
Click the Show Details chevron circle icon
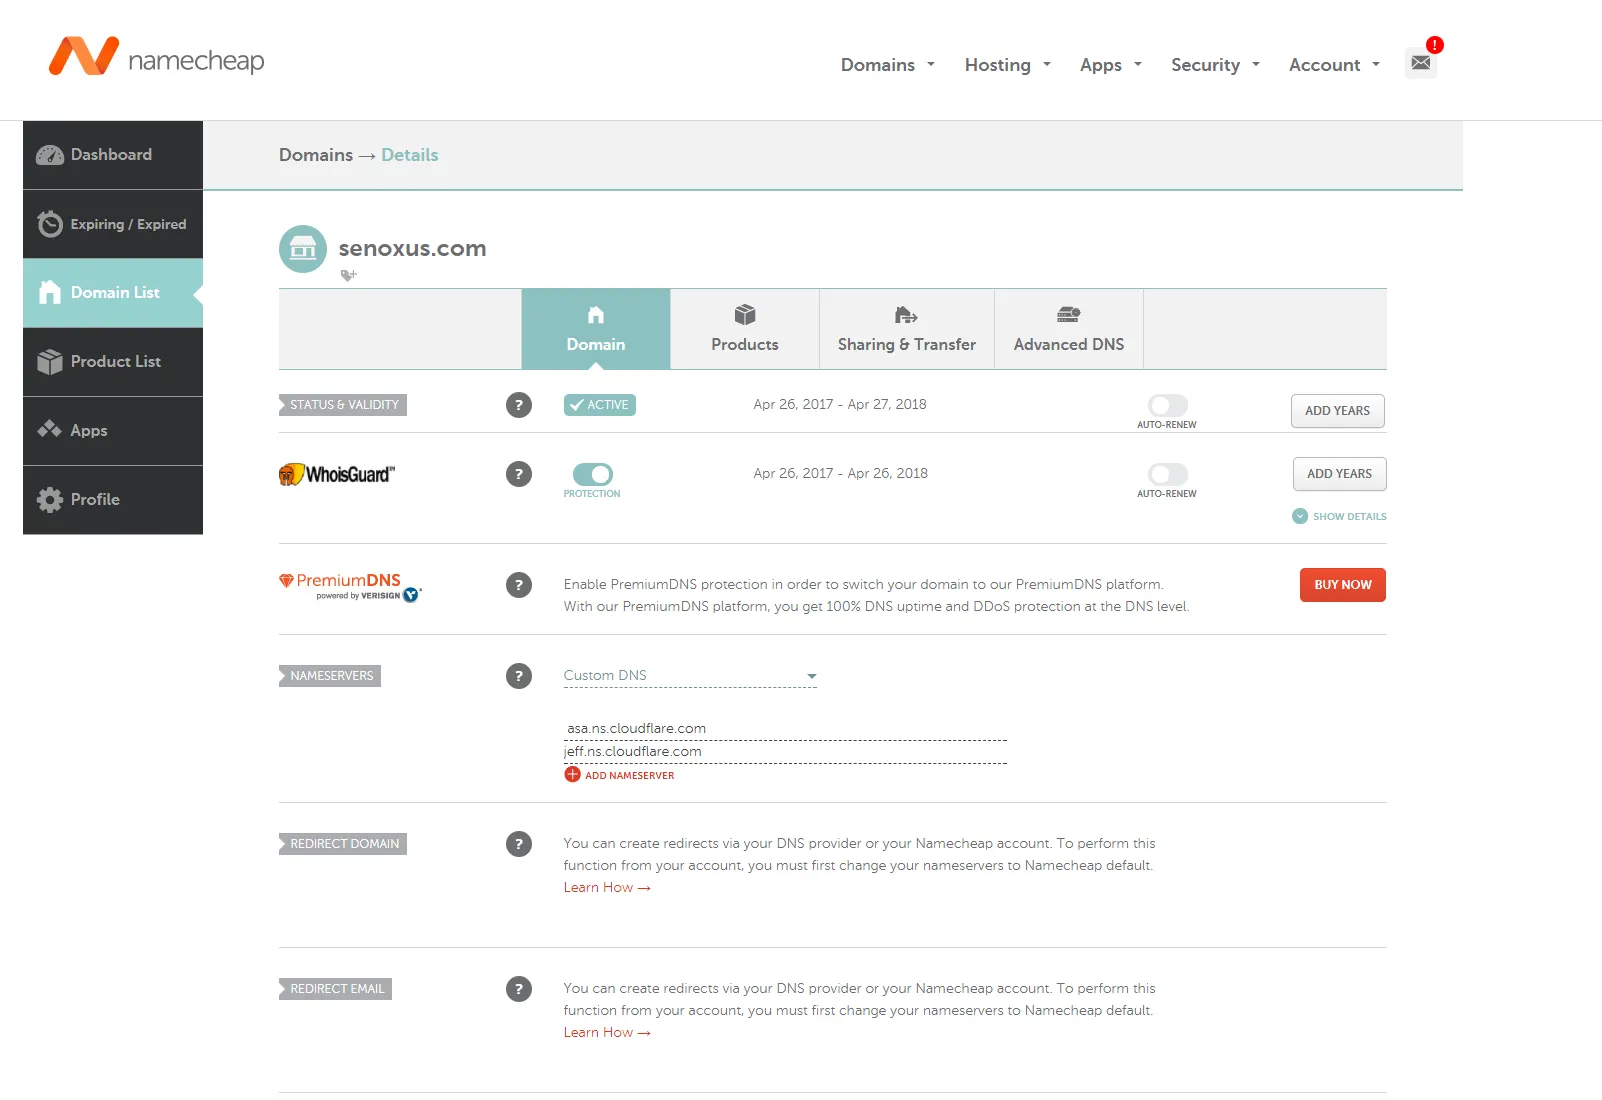pos(1300,516)
